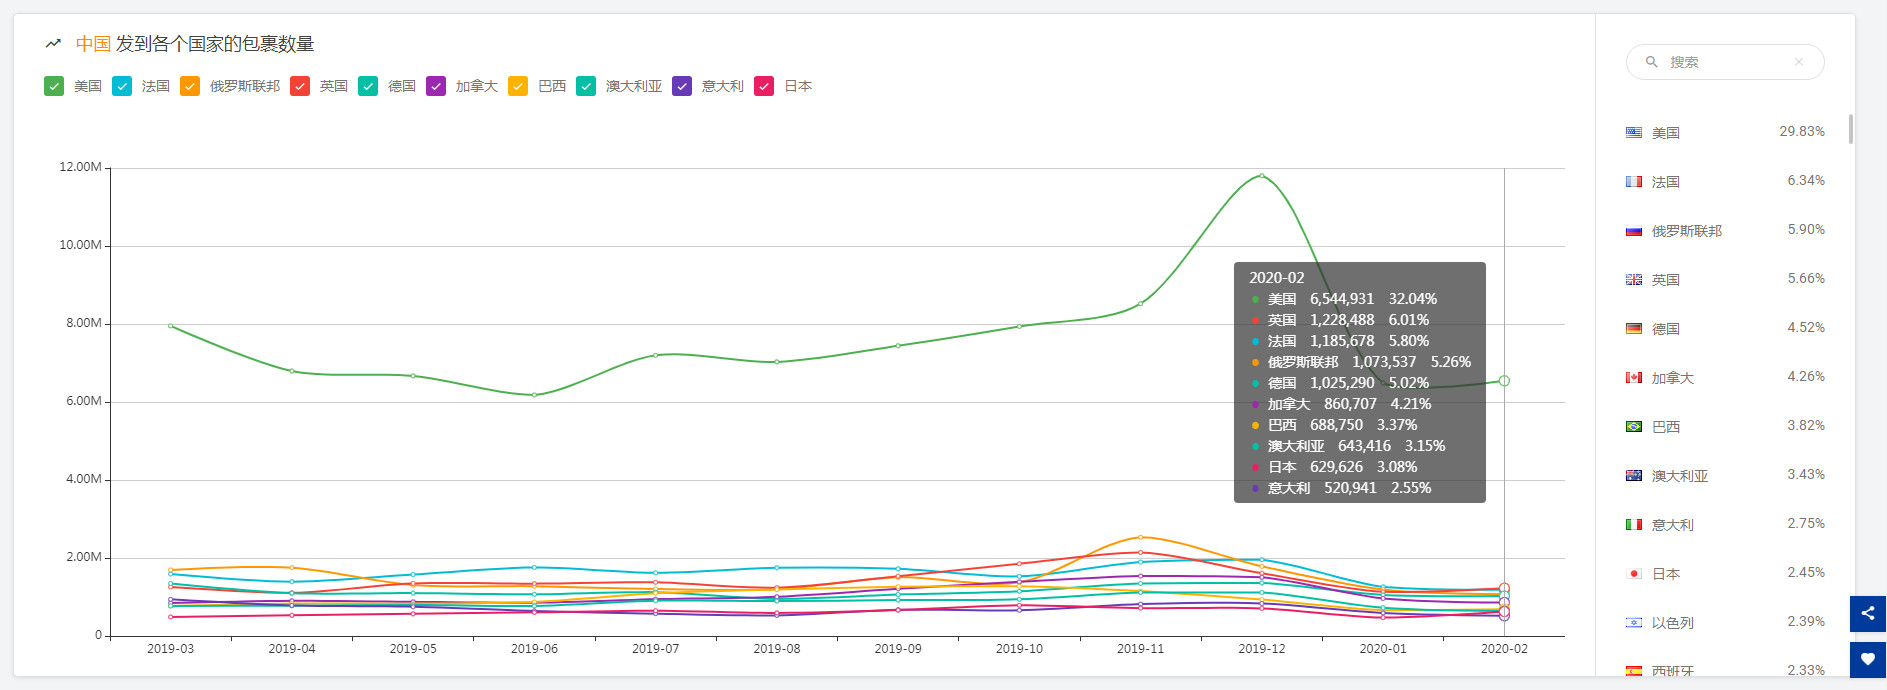Click the country list scrollbar
Viewport: 1887px width, 690px height.
click(1851, 130)
